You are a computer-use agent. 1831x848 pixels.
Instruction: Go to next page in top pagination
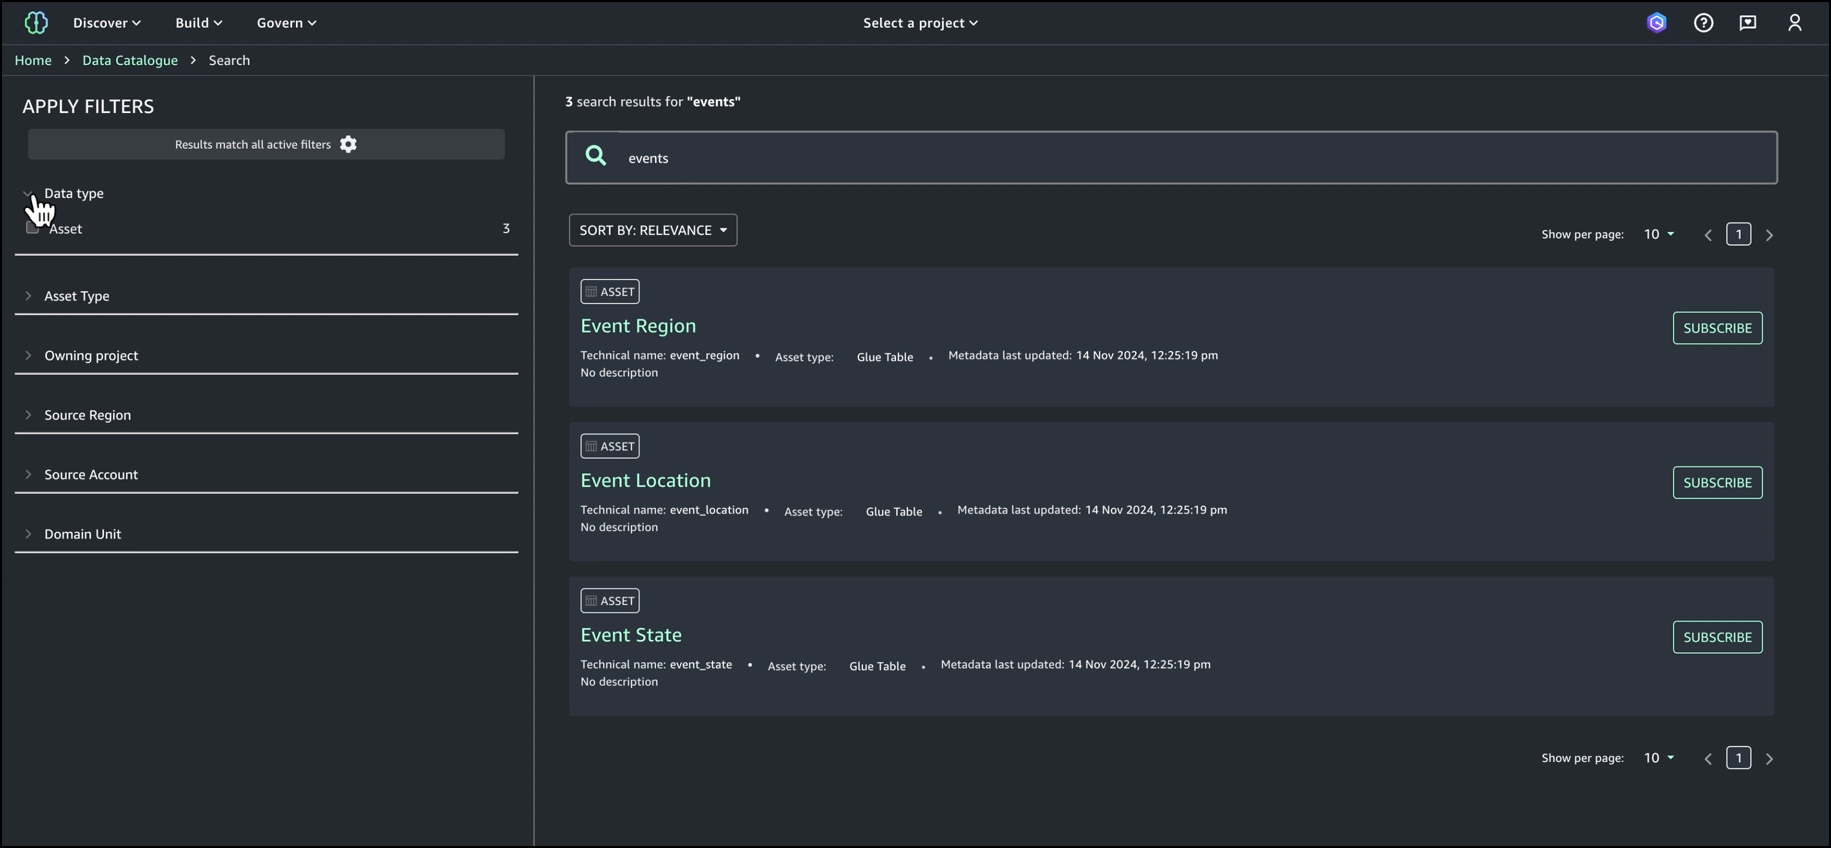[1770, 235]
